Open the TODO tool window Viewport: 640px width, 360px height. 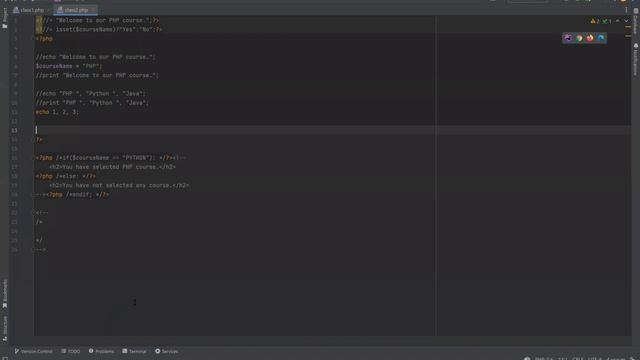click(71, 351)
